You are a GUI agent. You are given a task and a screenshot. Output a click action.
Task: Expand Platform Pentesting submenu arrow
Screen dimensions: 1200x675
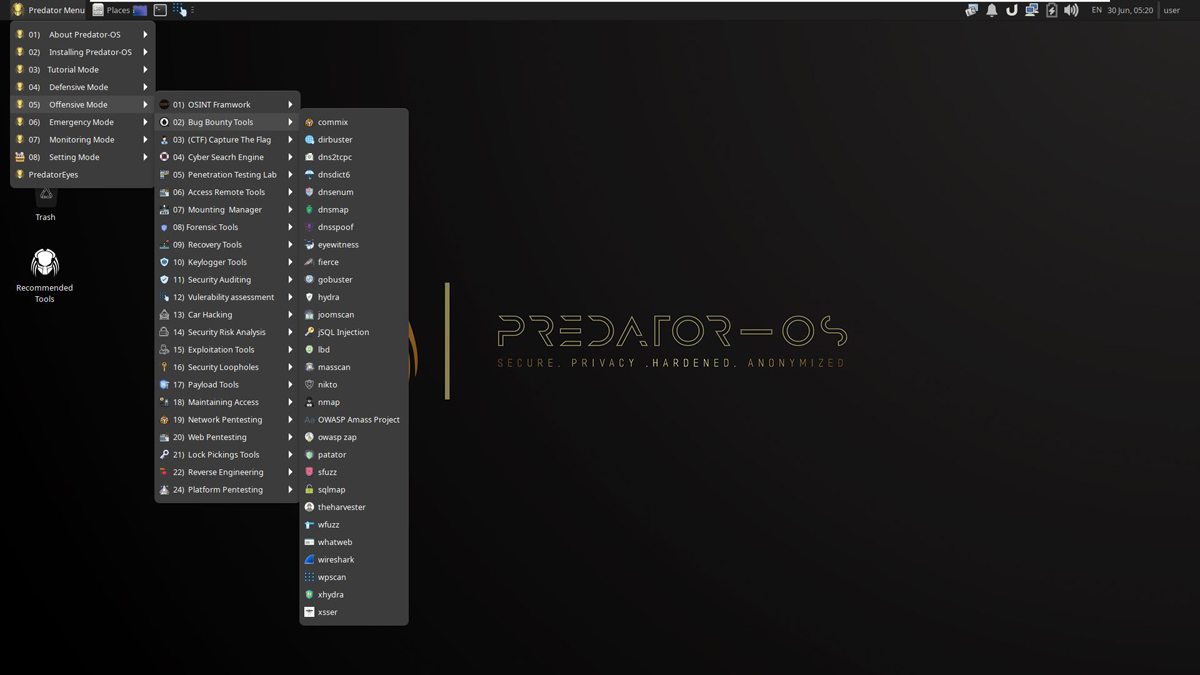coord(291,490)
